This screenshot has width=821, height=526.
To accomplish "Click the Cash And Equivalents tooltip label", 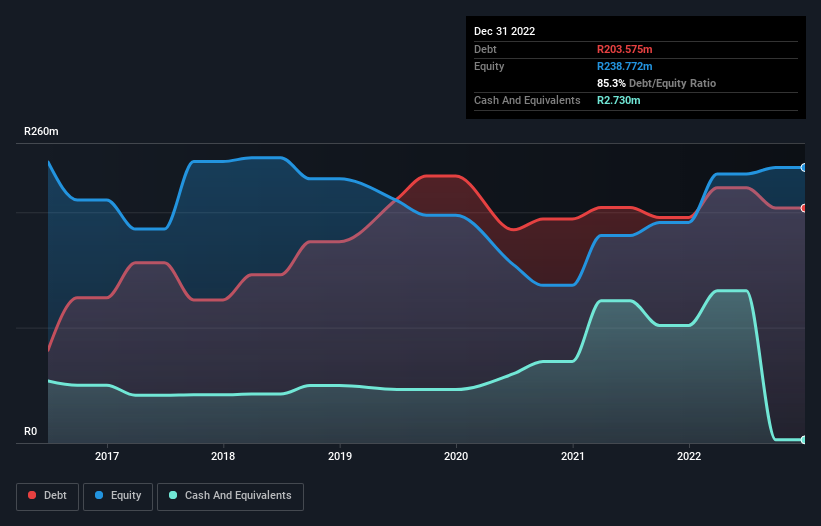I will click(527, 100).
